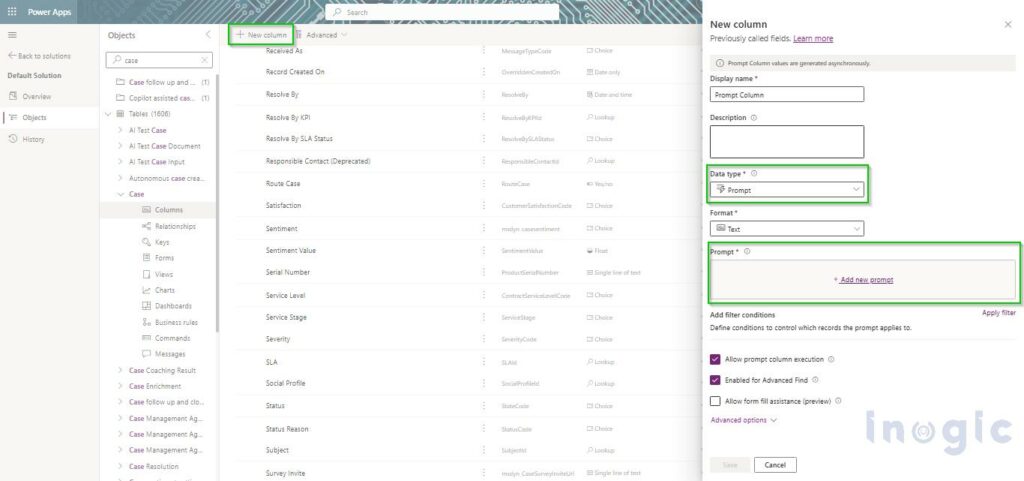
Task: Open the Learn more link
Action: pos(813,39)
